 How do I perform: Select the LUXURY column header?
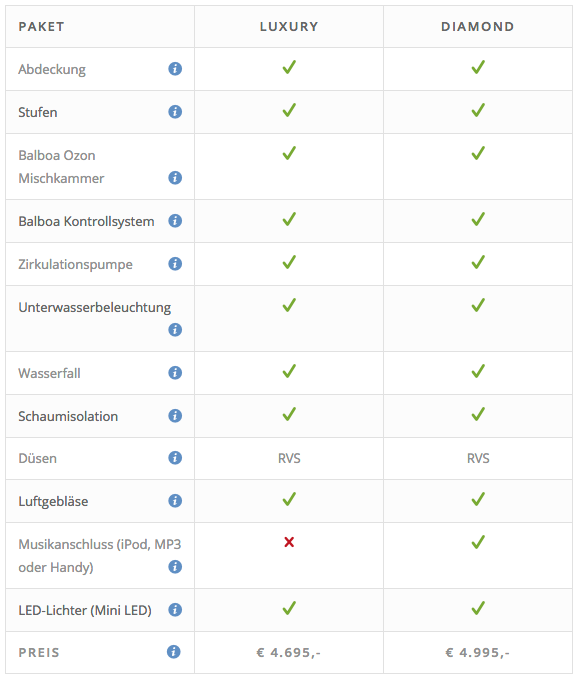pos(289,27)
